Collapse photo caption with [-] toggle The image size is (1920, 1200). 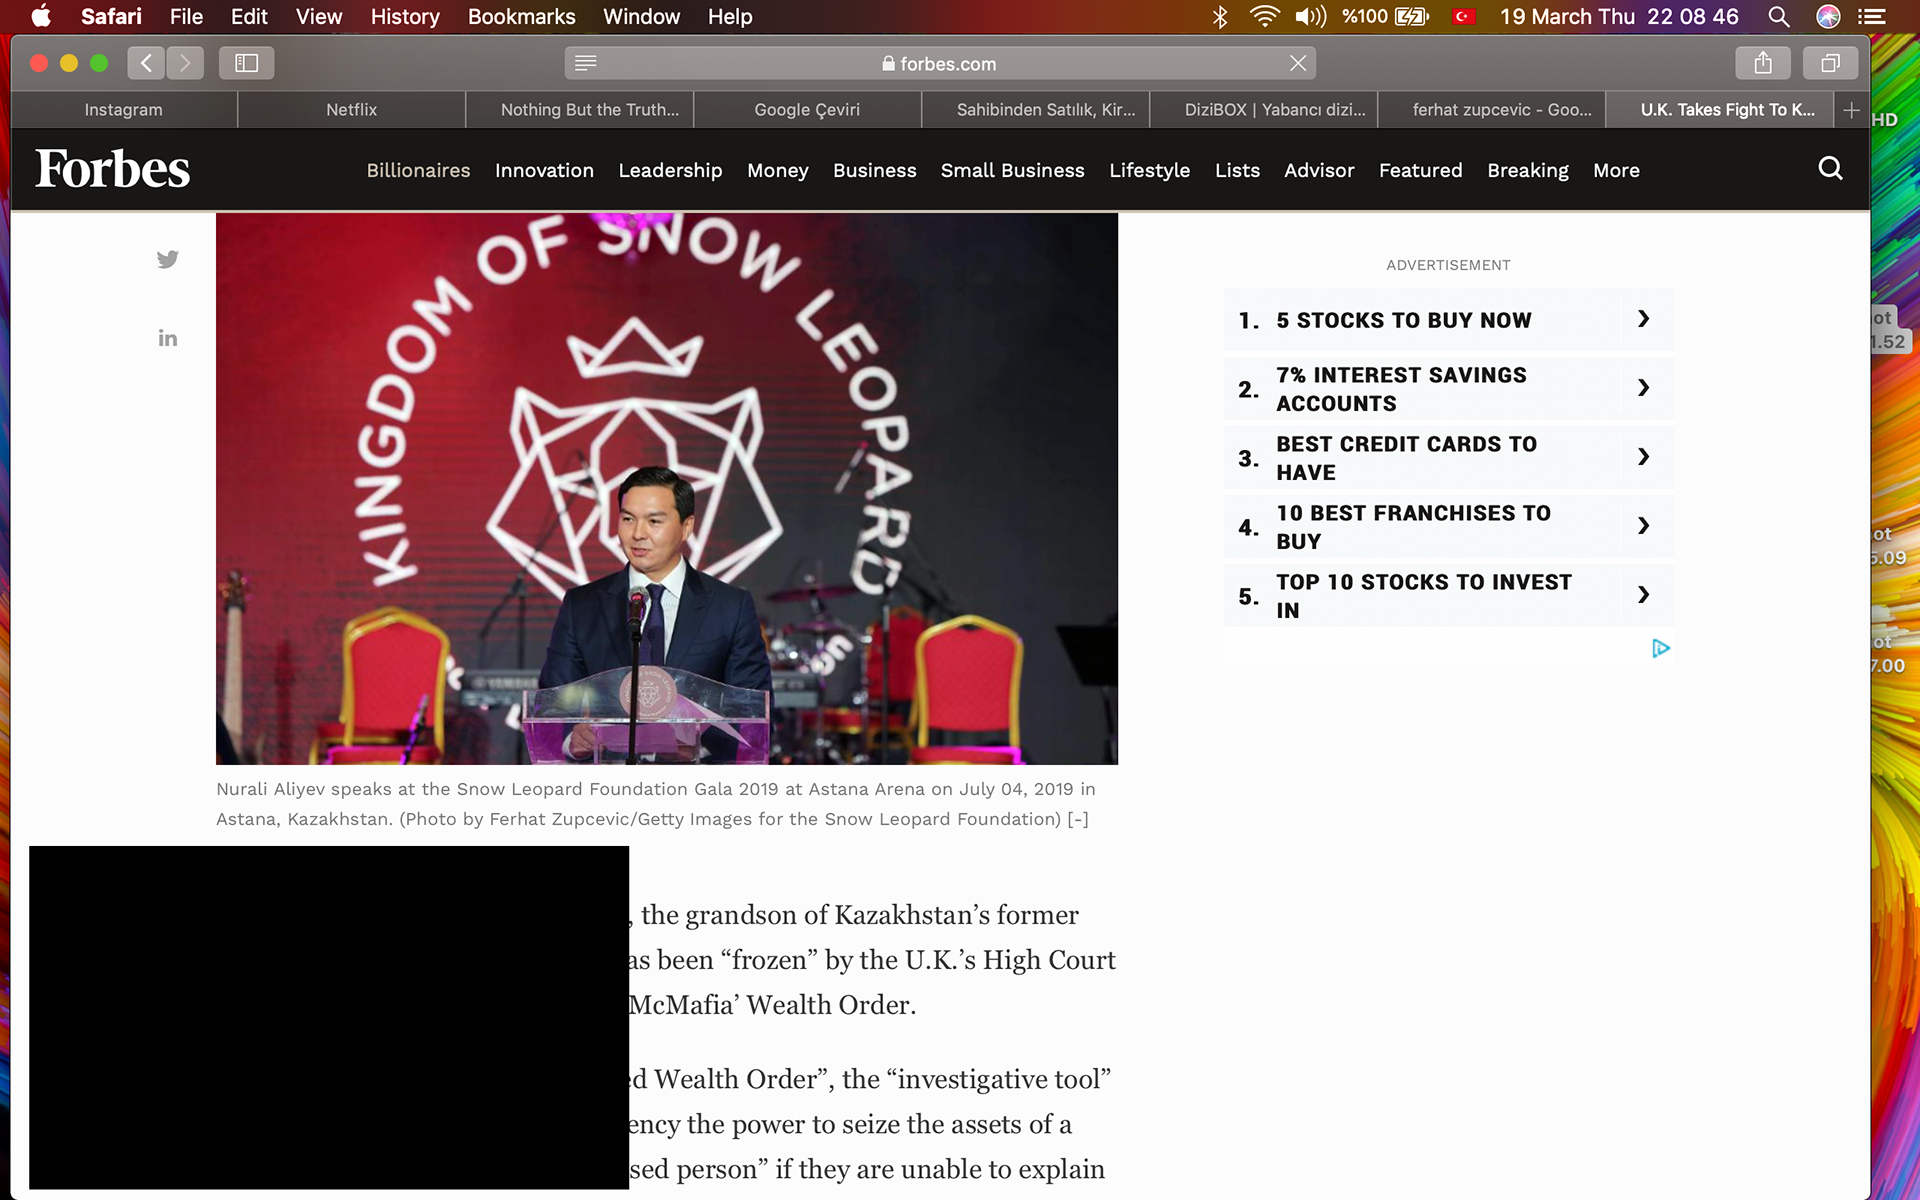[x=1078, y=819]
